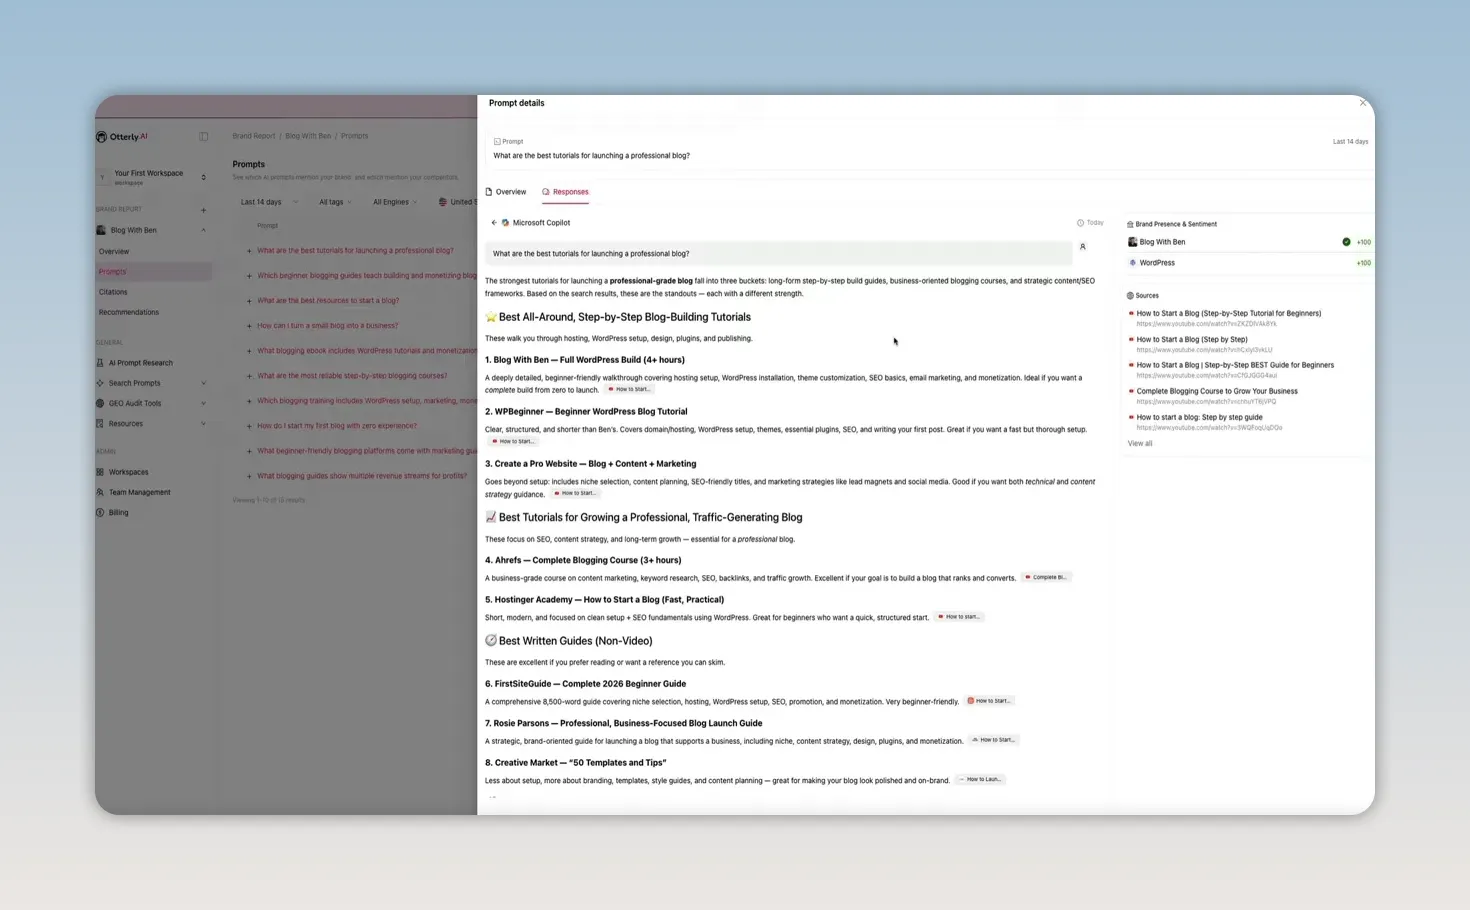
Task: Click the user icon beside the prompt bubble
Action: [1083, 247]
